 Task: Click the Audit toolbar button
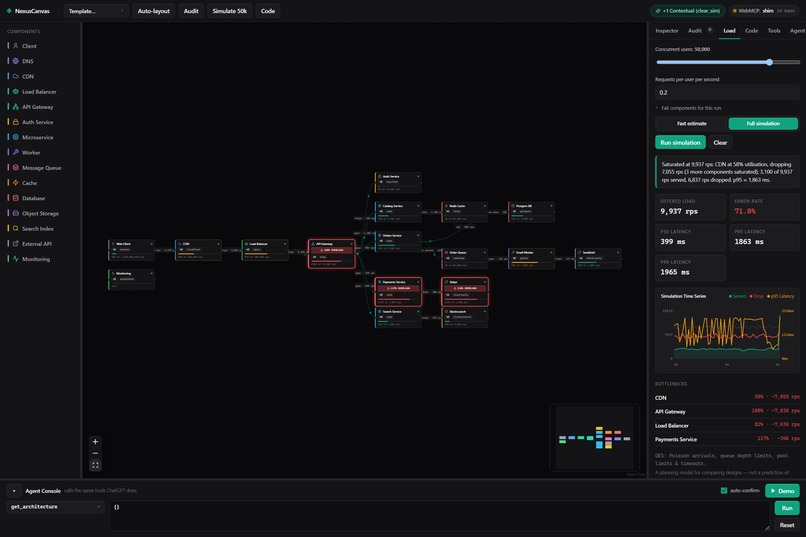(191, 11)
